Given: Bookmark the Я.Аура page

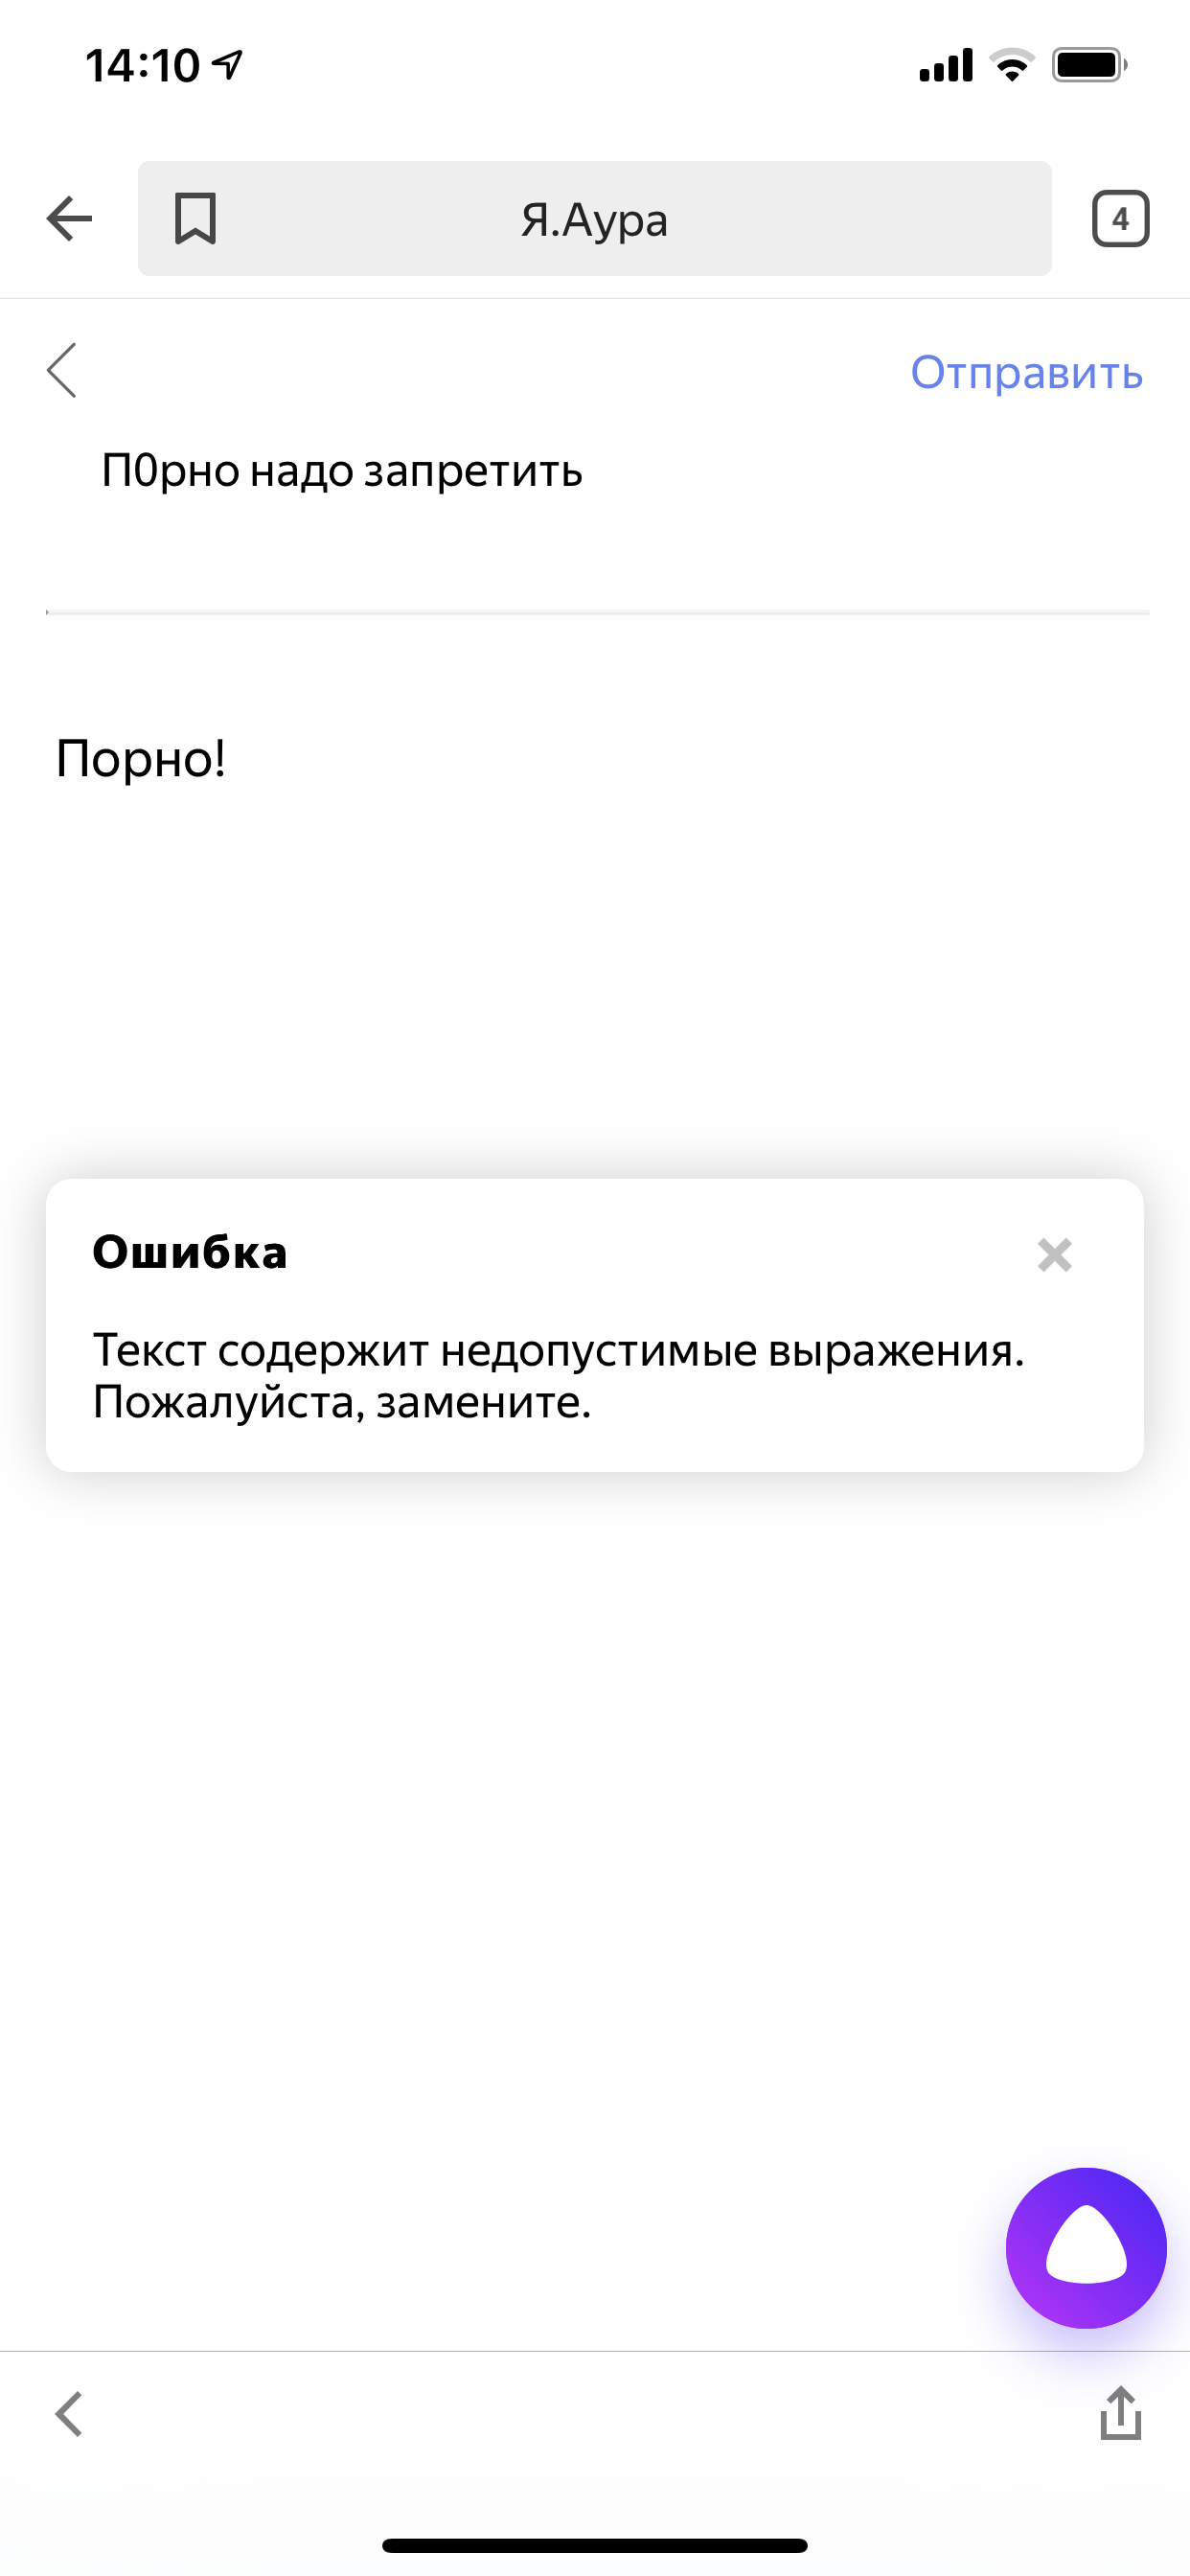Looking at the screenshot, I should (195, 219).
